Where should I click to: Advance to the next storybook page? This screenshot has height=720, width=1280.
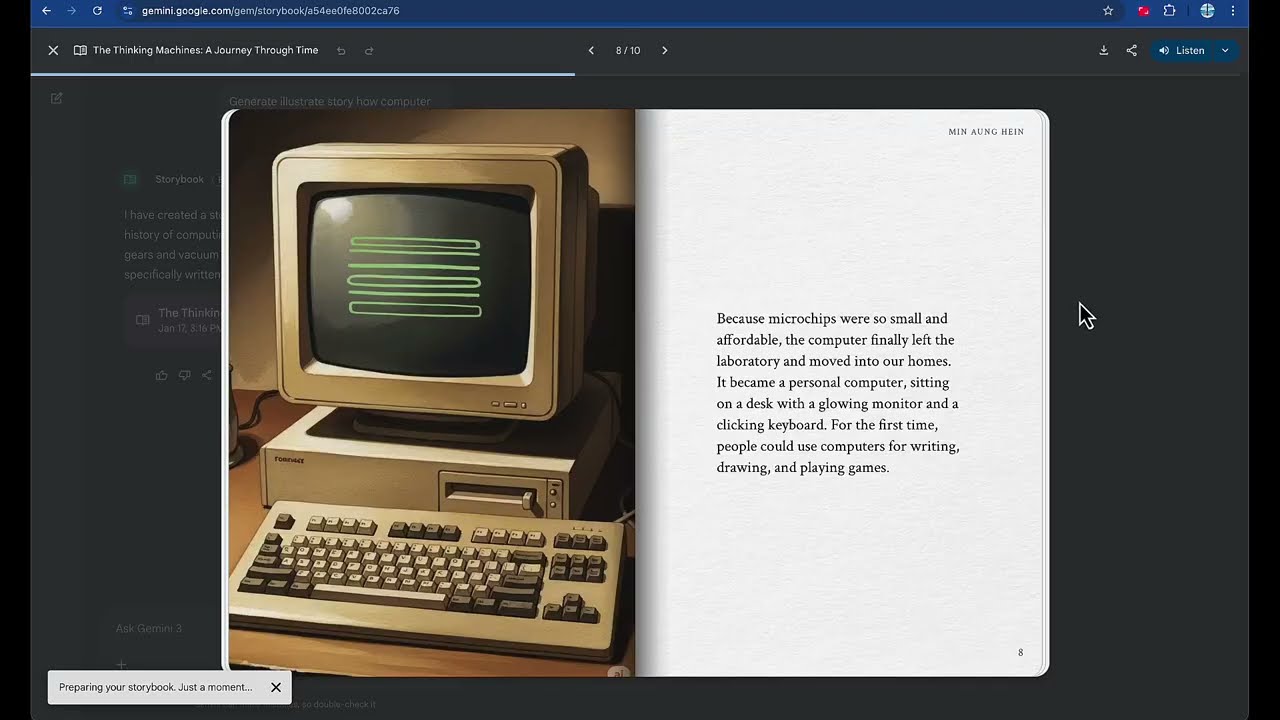click(665, 50)
